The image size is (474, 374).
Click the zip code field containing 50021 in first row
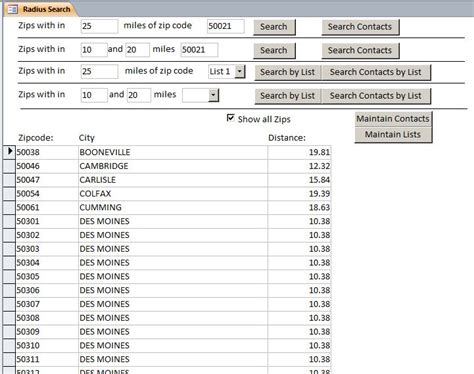click(226, 26)
